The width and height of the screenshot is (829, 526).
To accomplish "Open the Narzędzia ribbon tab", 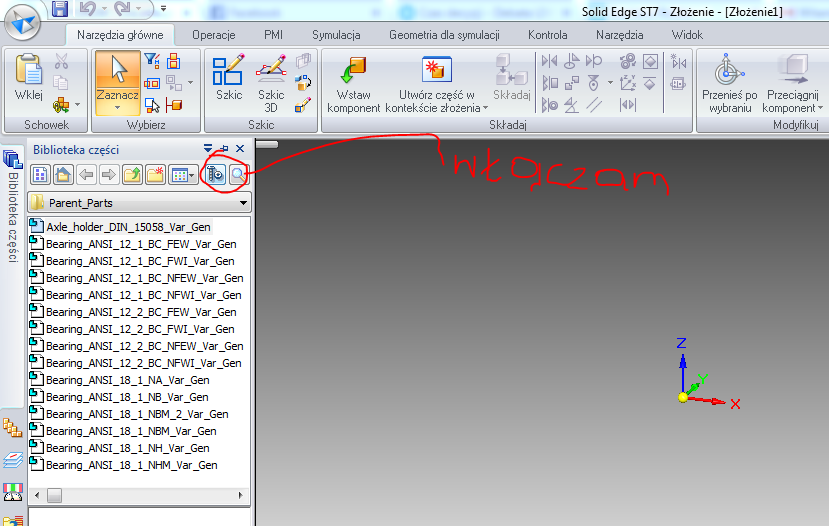I will coord(620,35).
